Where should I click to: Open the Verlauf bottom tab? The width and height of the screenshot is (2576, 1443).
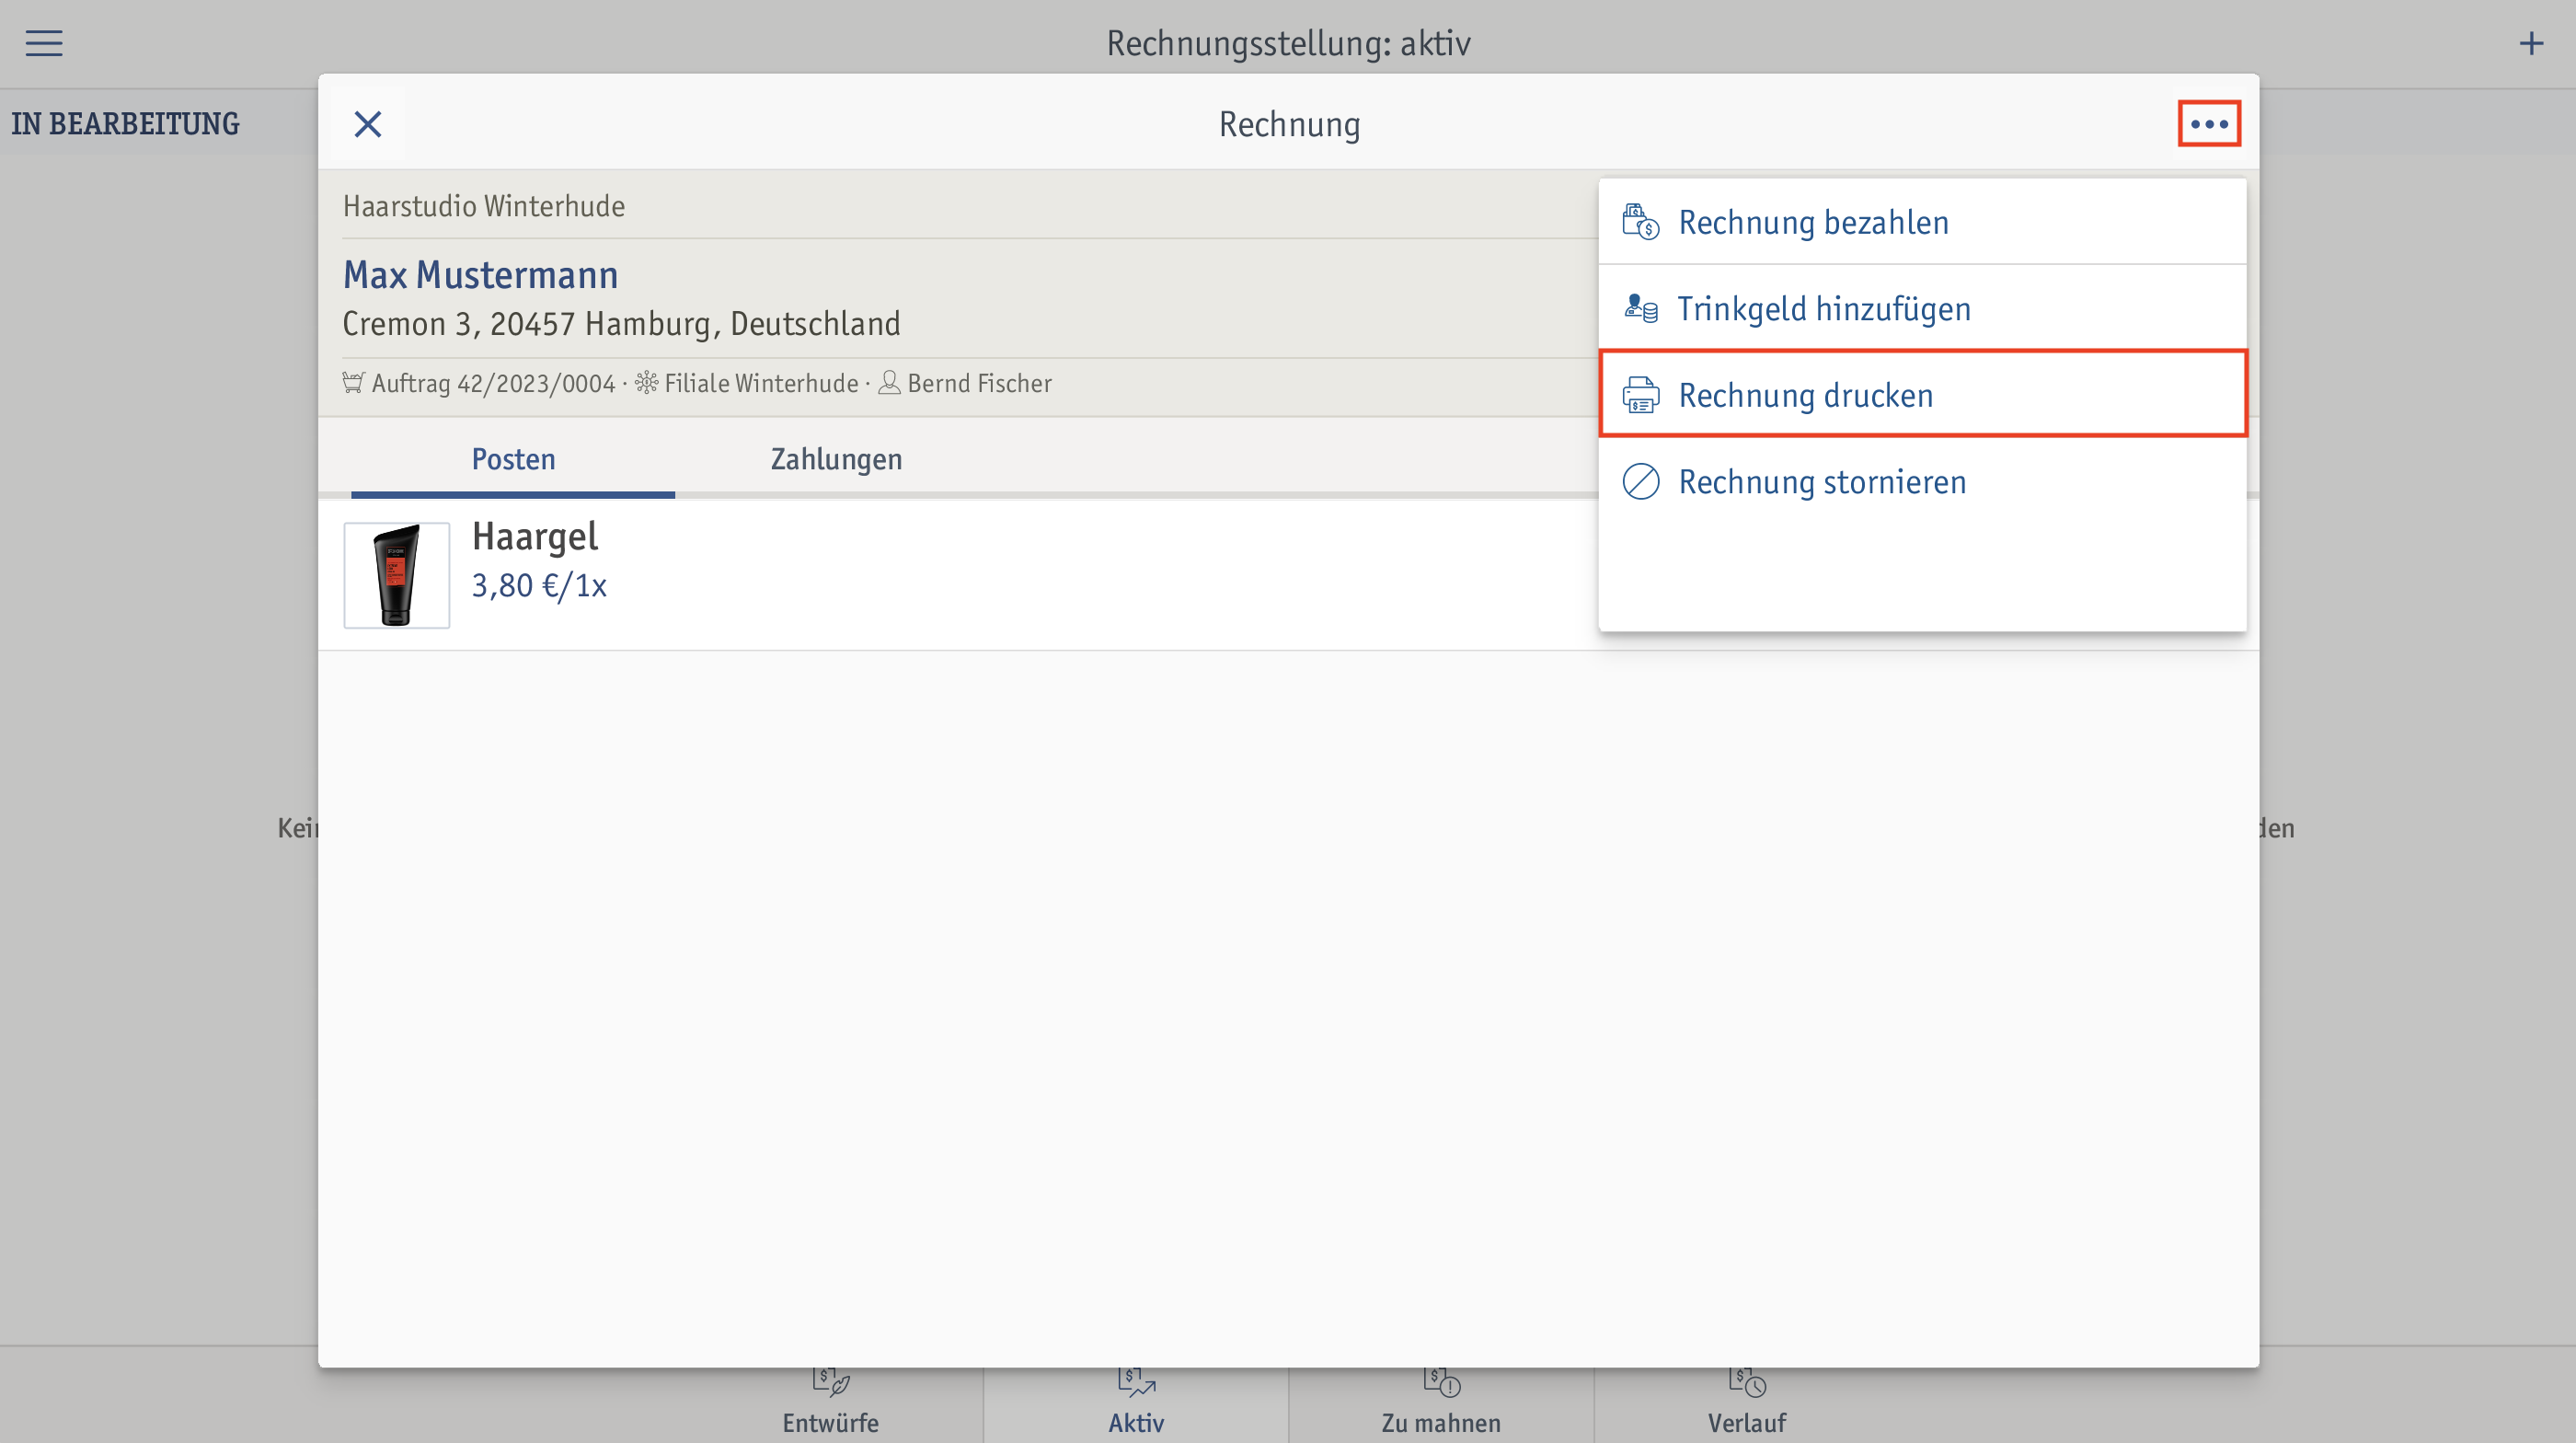click(1746, 1404)
